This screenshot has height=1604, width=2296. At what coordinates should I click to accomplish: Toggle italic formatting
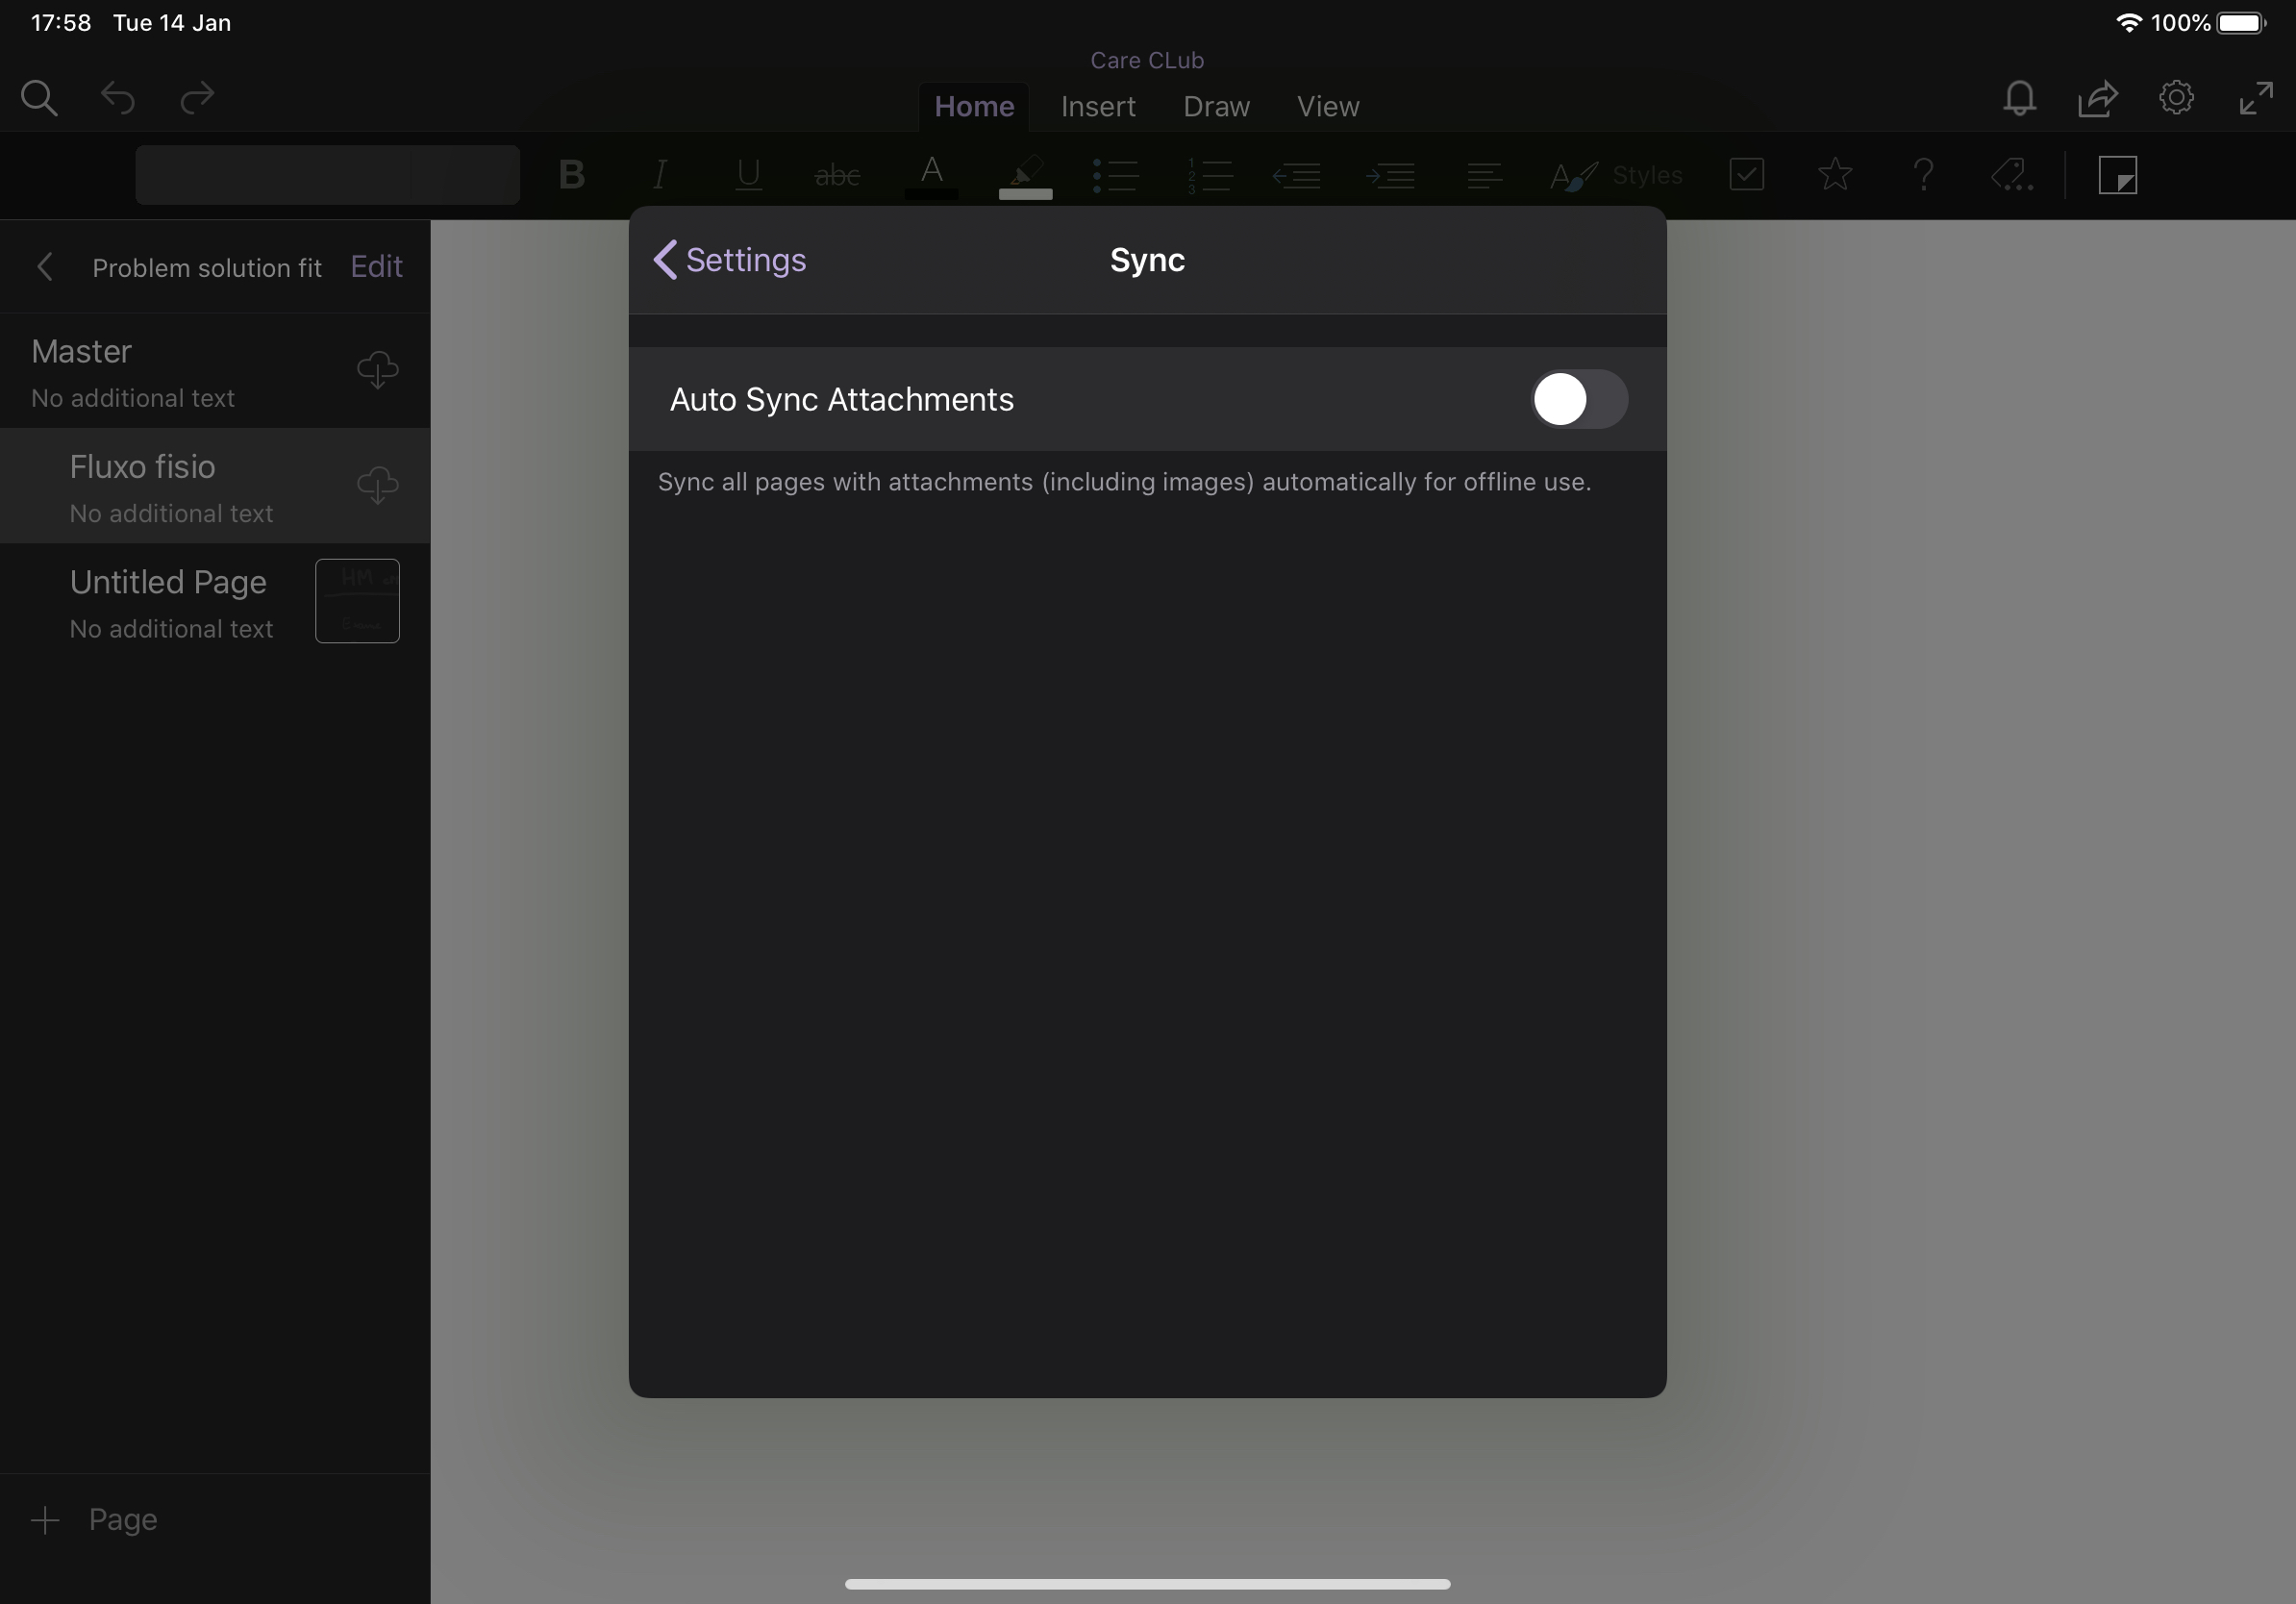pos(659,175)
